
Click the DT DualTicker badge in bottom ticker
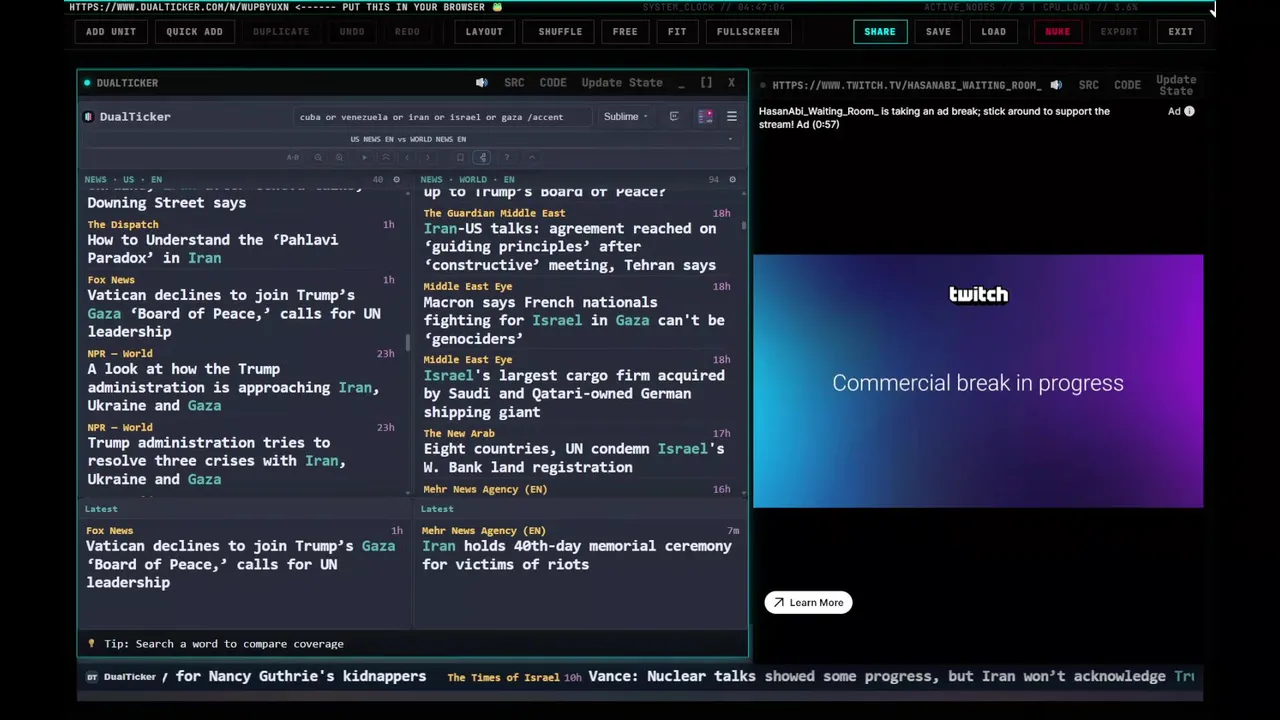click(121, 677)
